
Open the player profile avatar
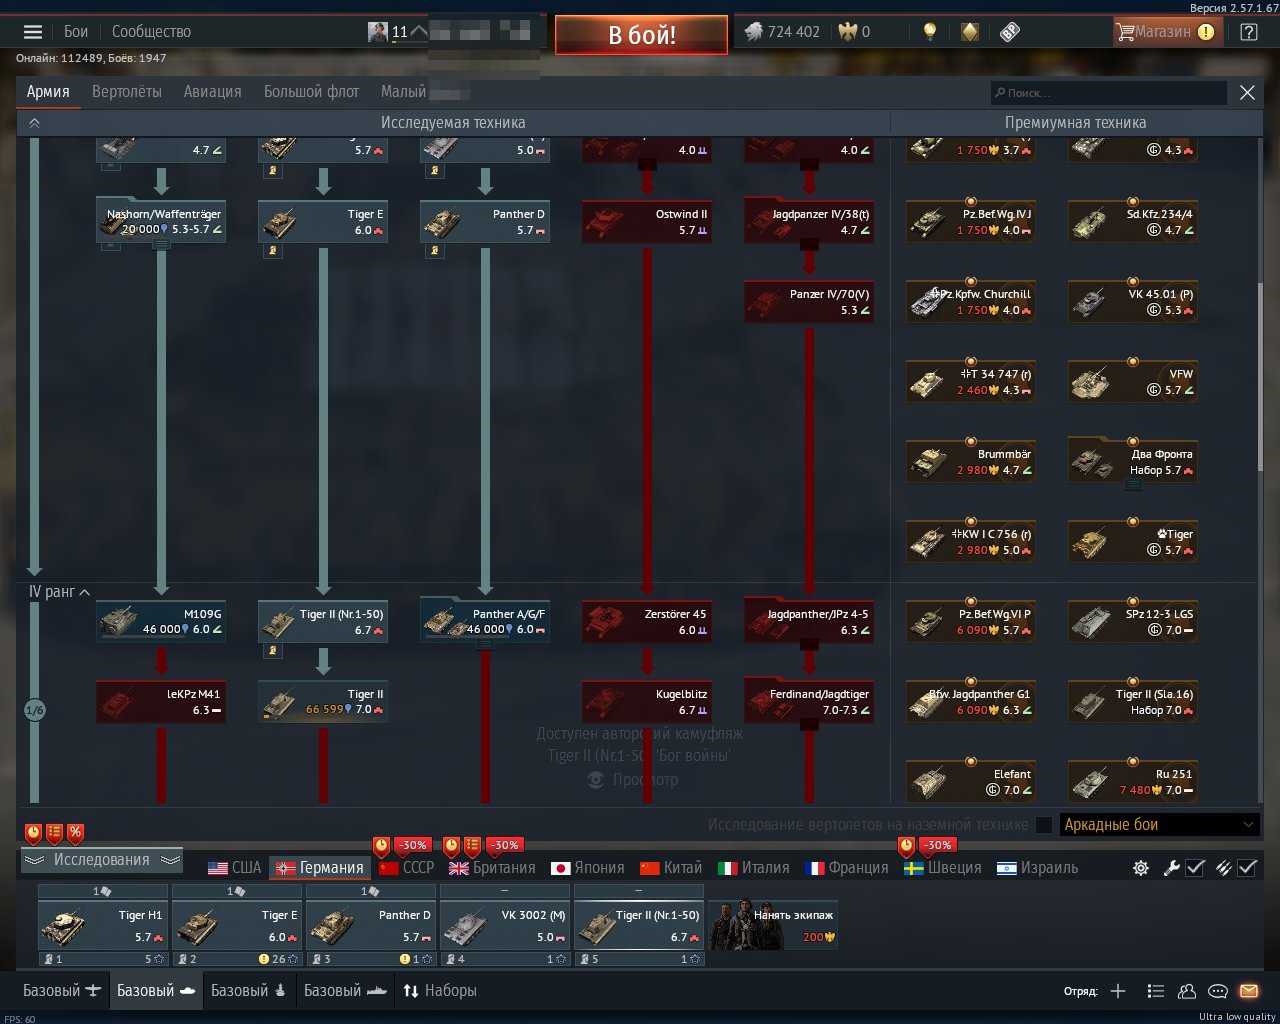coord(377,32)
